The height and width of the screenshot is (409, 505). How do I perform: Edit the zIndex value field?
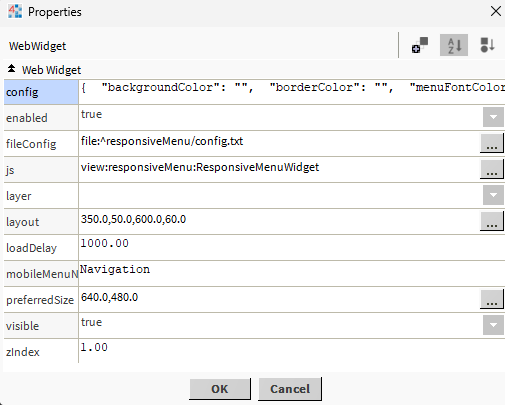tap(292, 351)
